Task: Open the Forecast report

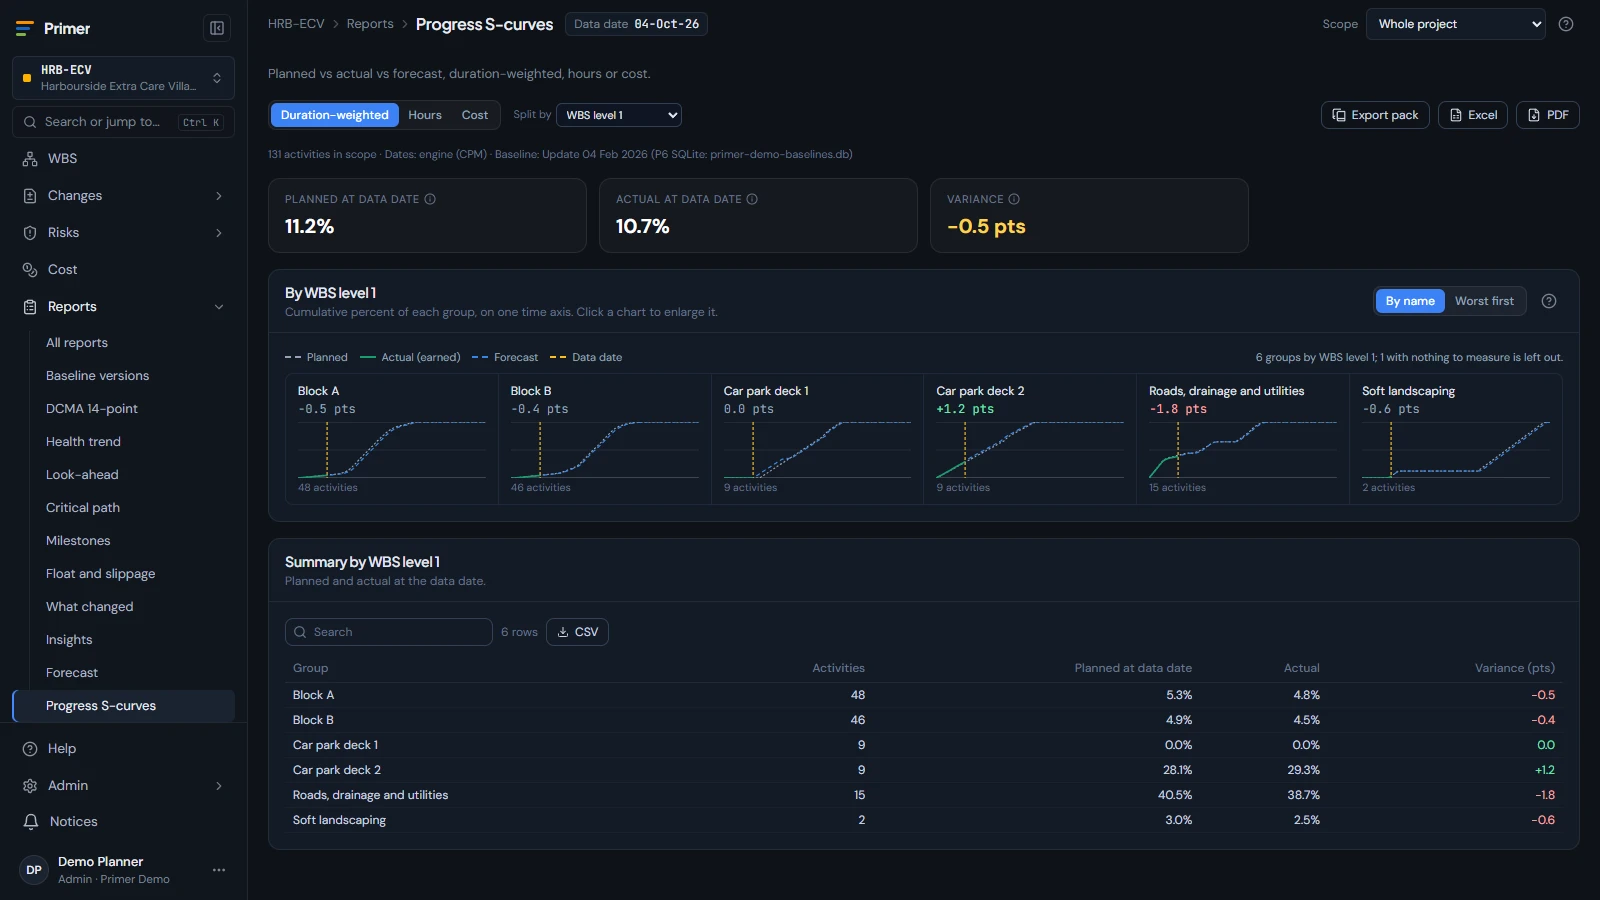Action: [134, 673]
